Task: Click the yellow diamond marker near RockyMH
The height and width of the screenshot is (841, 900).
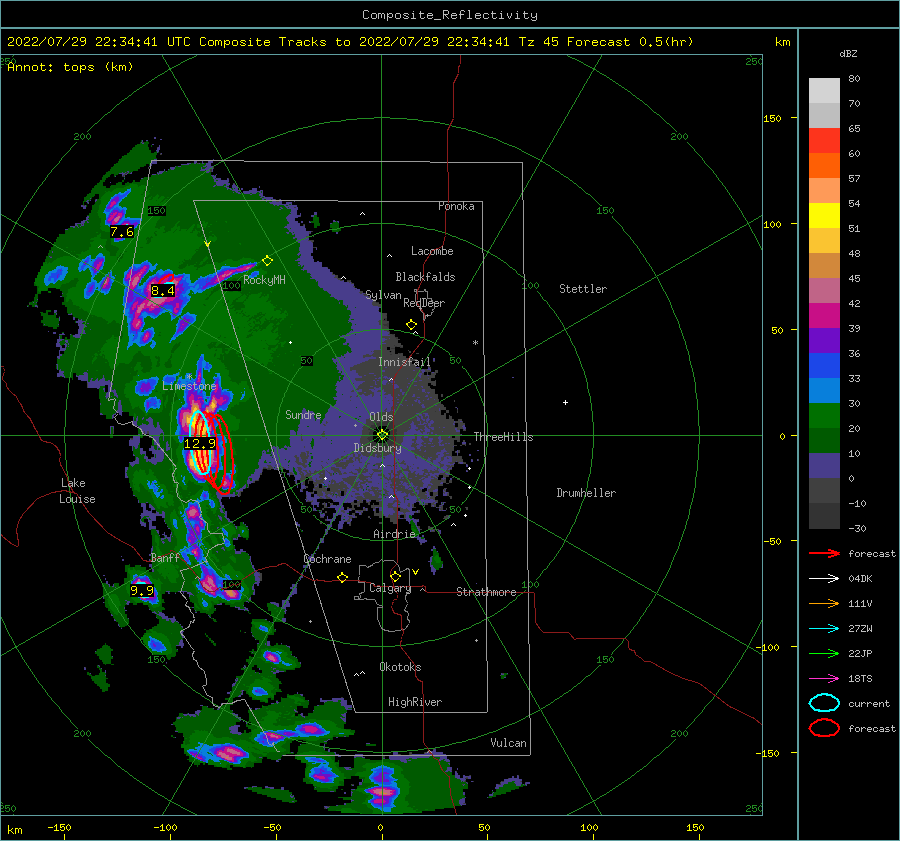Action: coord(267,261)
